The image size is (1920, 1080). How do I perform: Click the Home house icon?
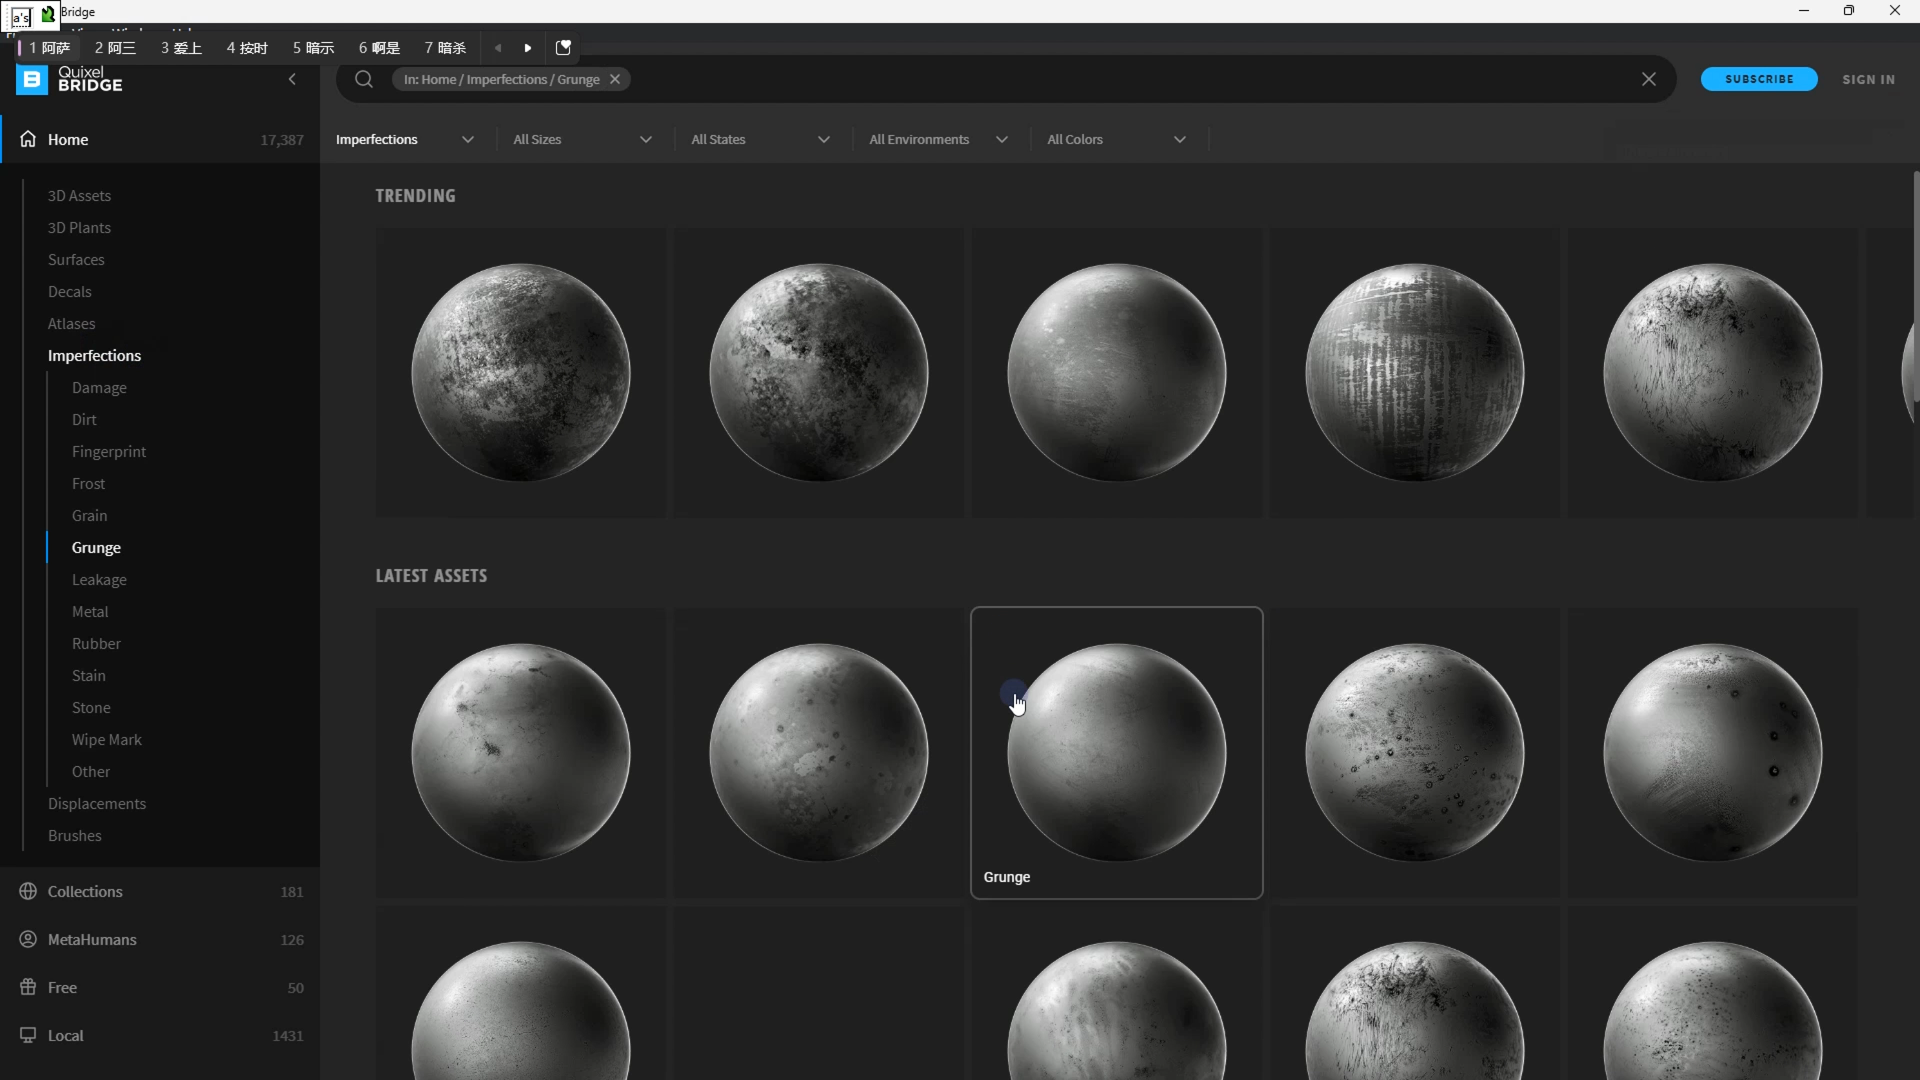28,139
